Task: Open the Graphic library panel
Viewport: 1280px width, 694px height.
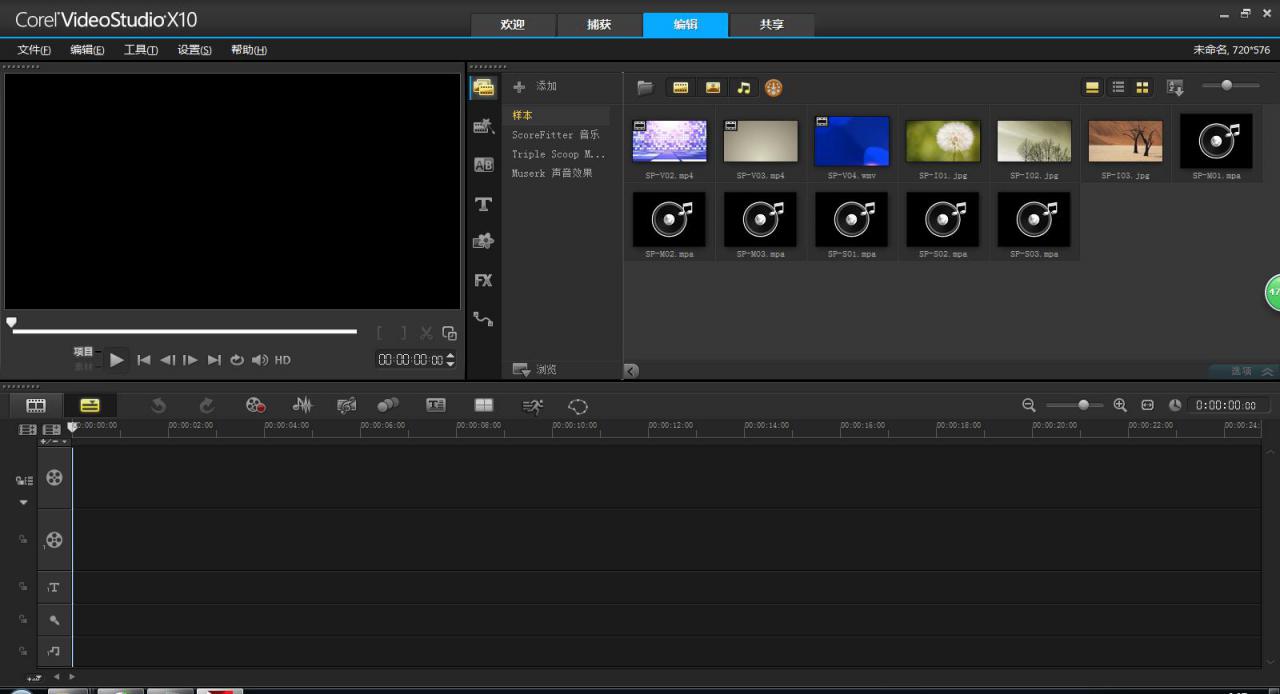Action: coord(484,242)
